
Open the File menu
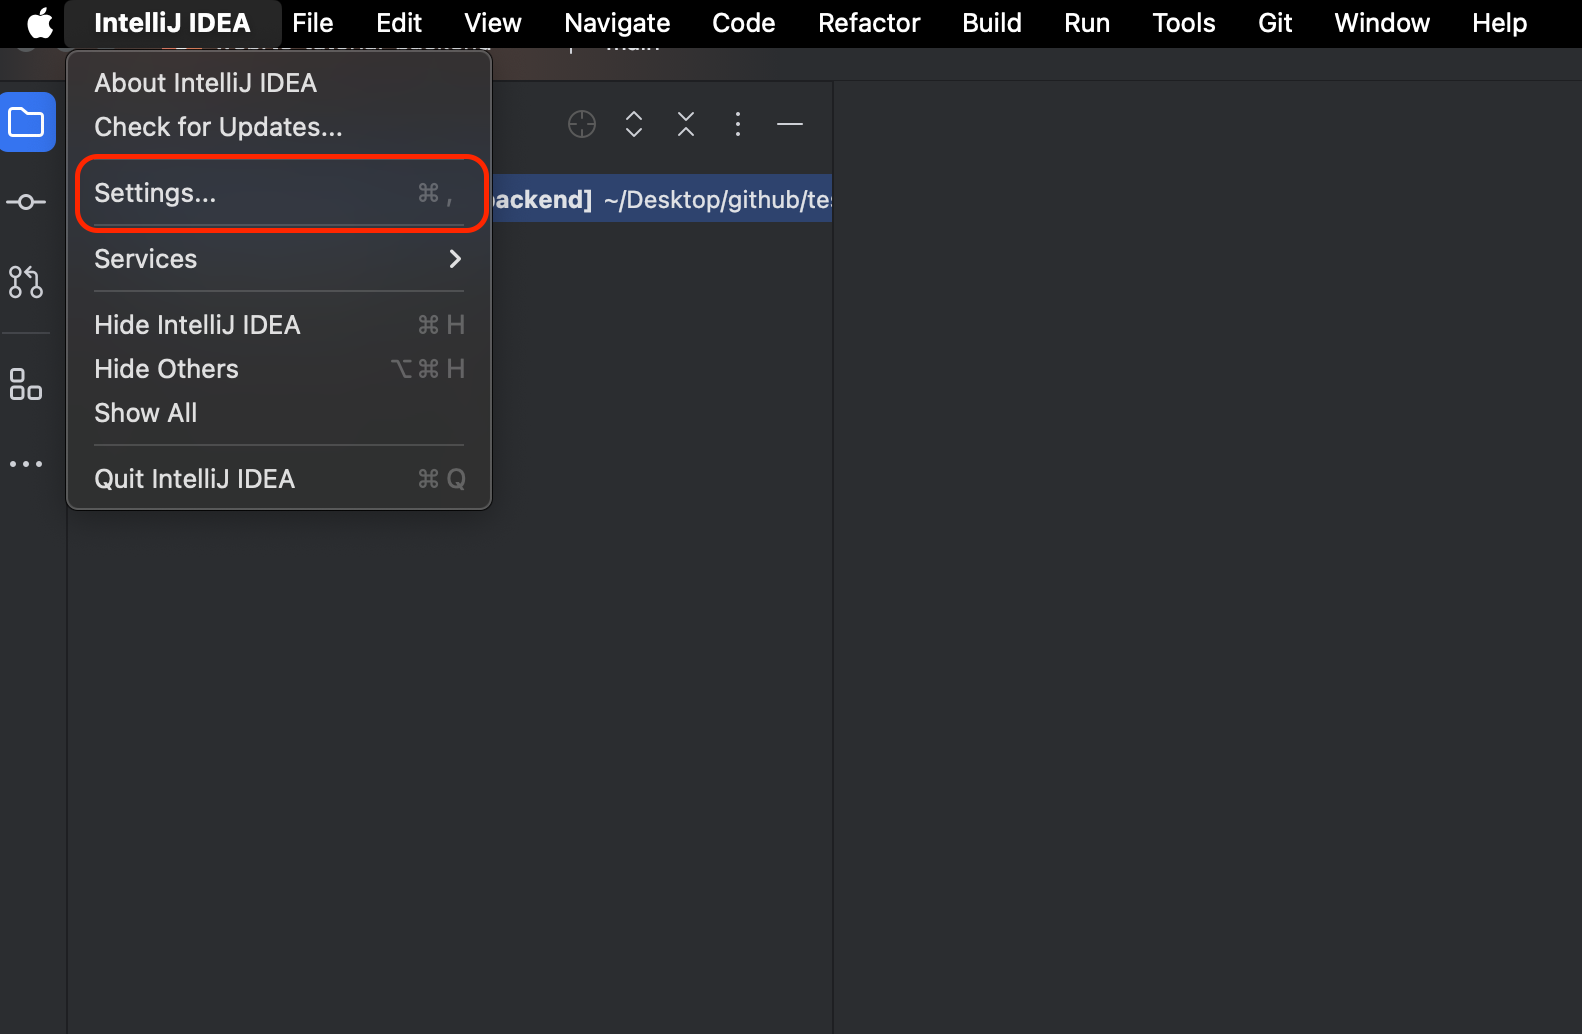pyautogui.click(x=313, y=23)
